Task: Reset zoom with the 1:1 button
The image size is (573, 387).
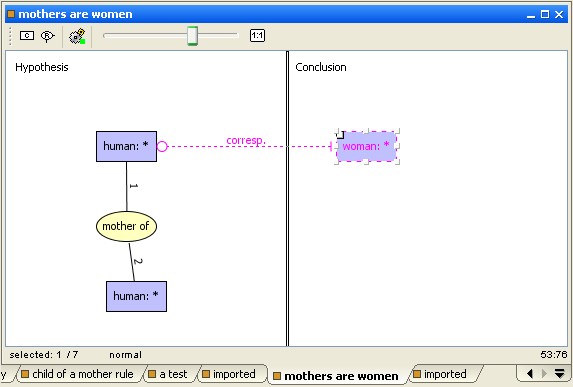Action: 257,35
